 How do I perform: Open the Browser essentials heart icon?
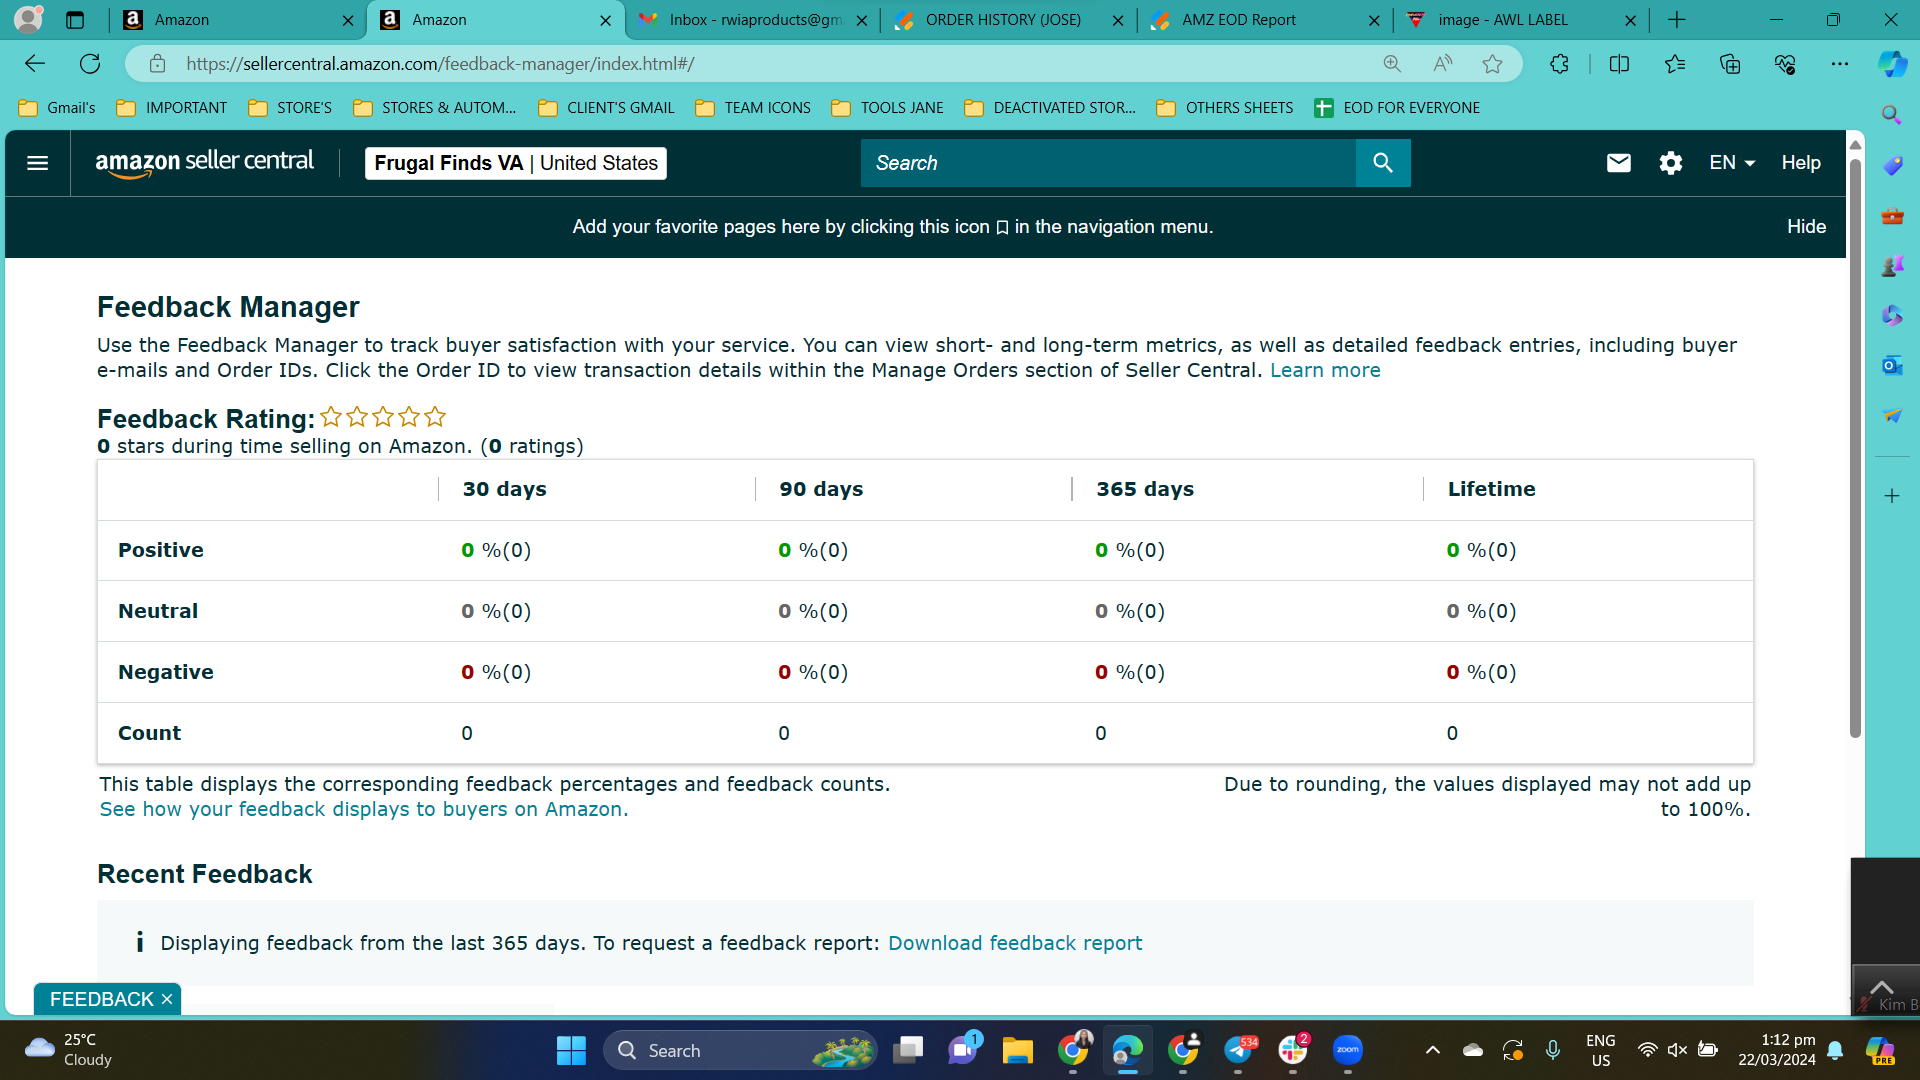(1785, 64)
